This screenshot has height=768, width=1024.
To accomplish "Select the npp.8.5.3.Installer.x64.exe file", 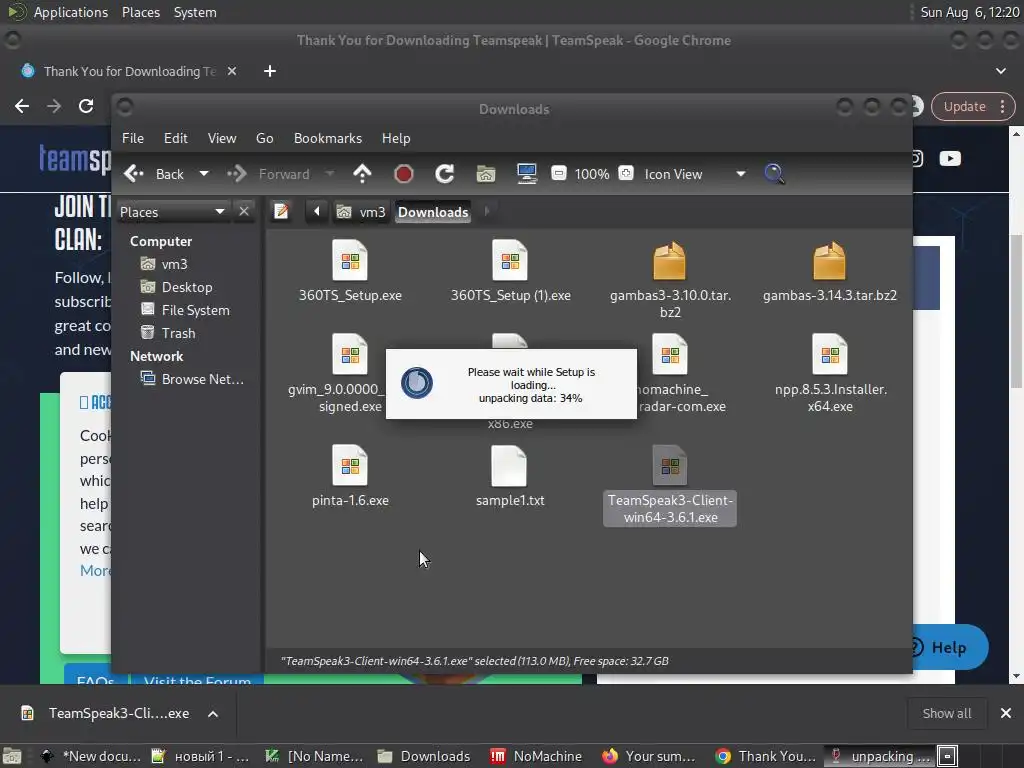I will (830, 374).
